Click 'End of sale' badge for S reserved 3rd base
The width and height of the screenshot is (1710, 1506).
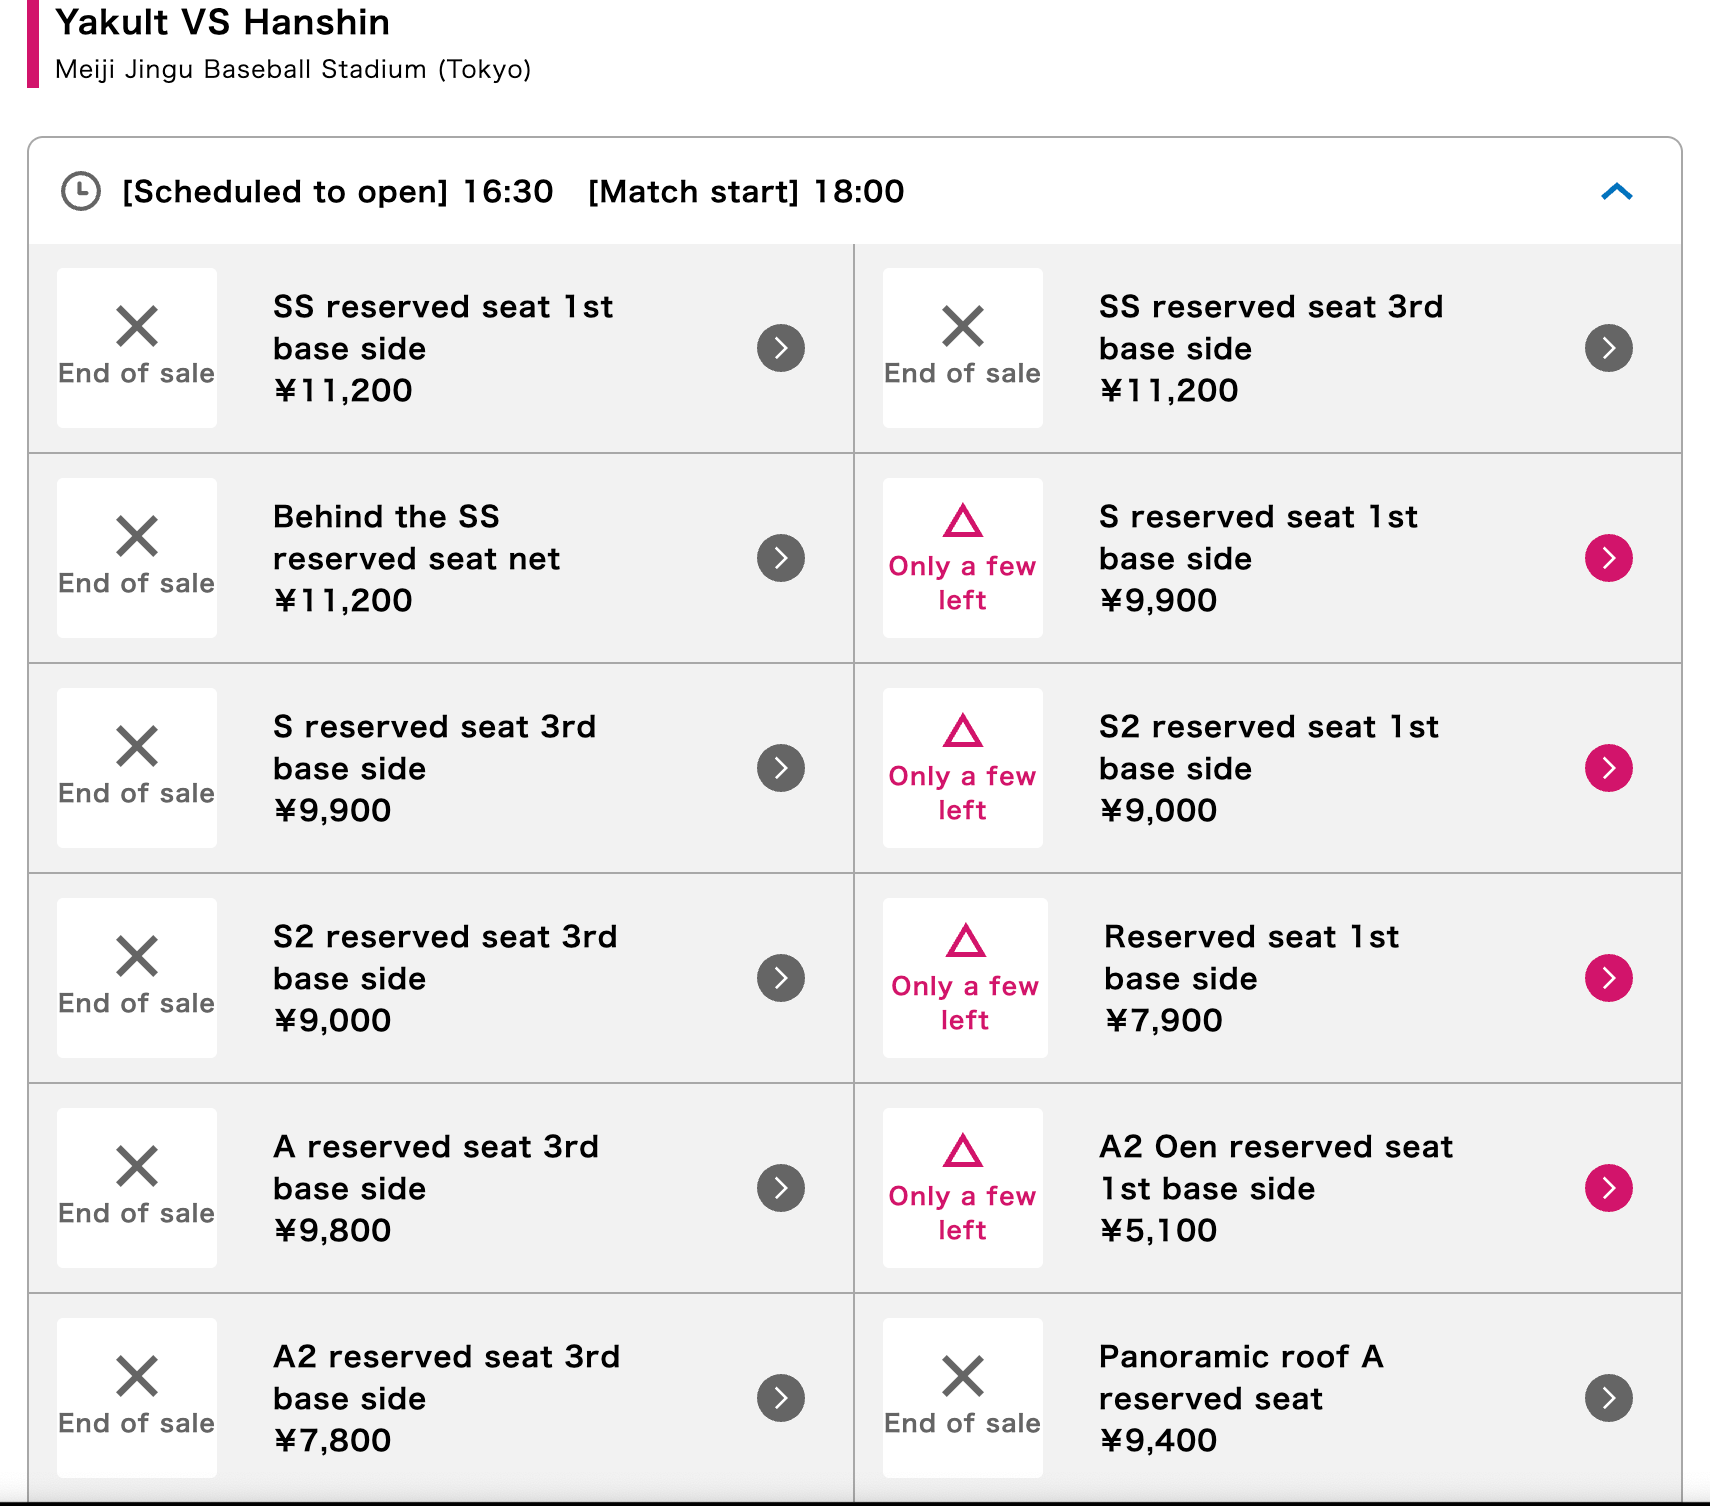pyautogui.click(x=137, y=768)
